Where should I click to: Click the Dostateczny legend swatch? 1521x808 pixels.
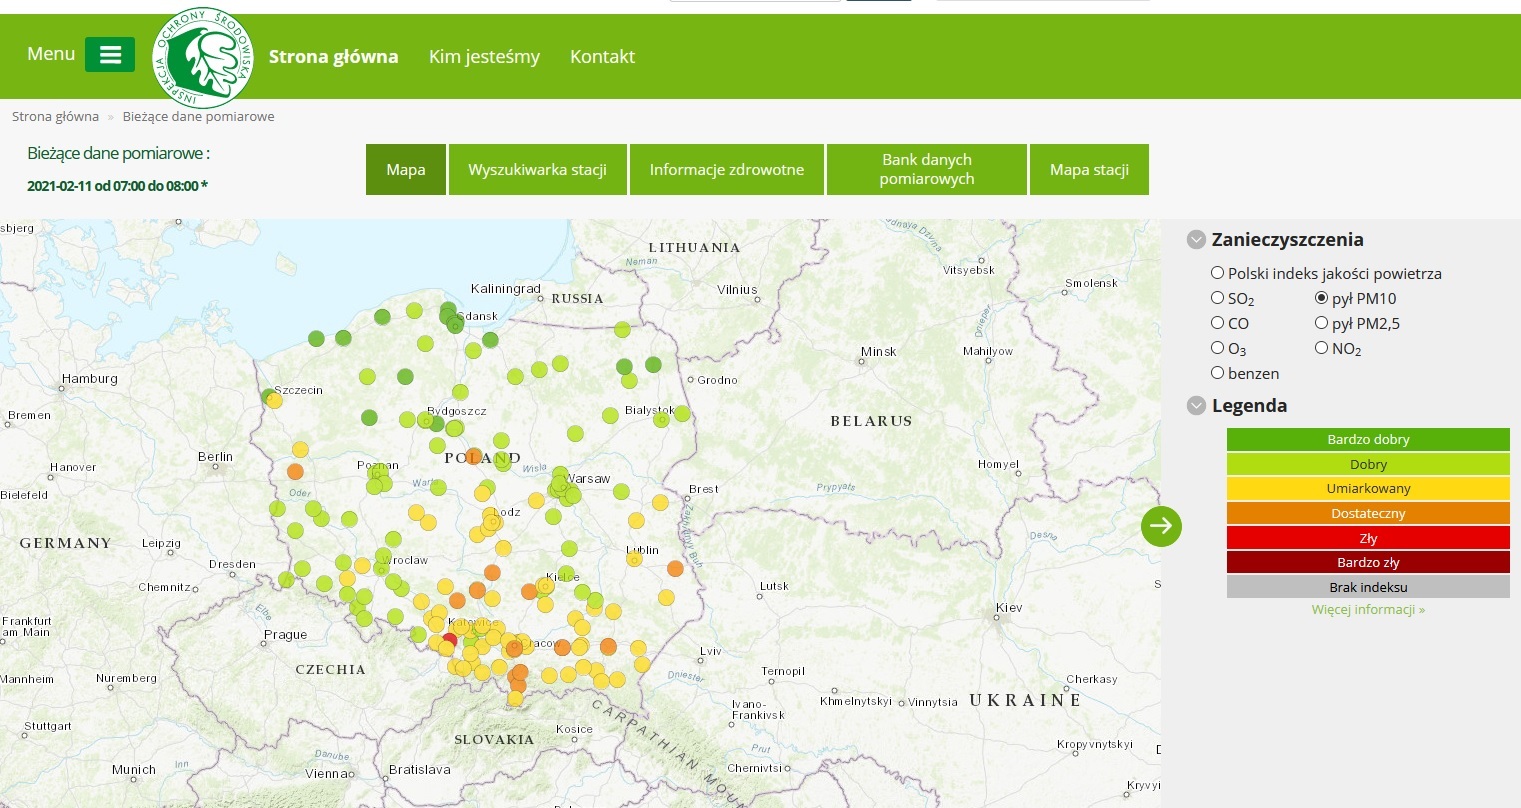(x=1368, y=513)
